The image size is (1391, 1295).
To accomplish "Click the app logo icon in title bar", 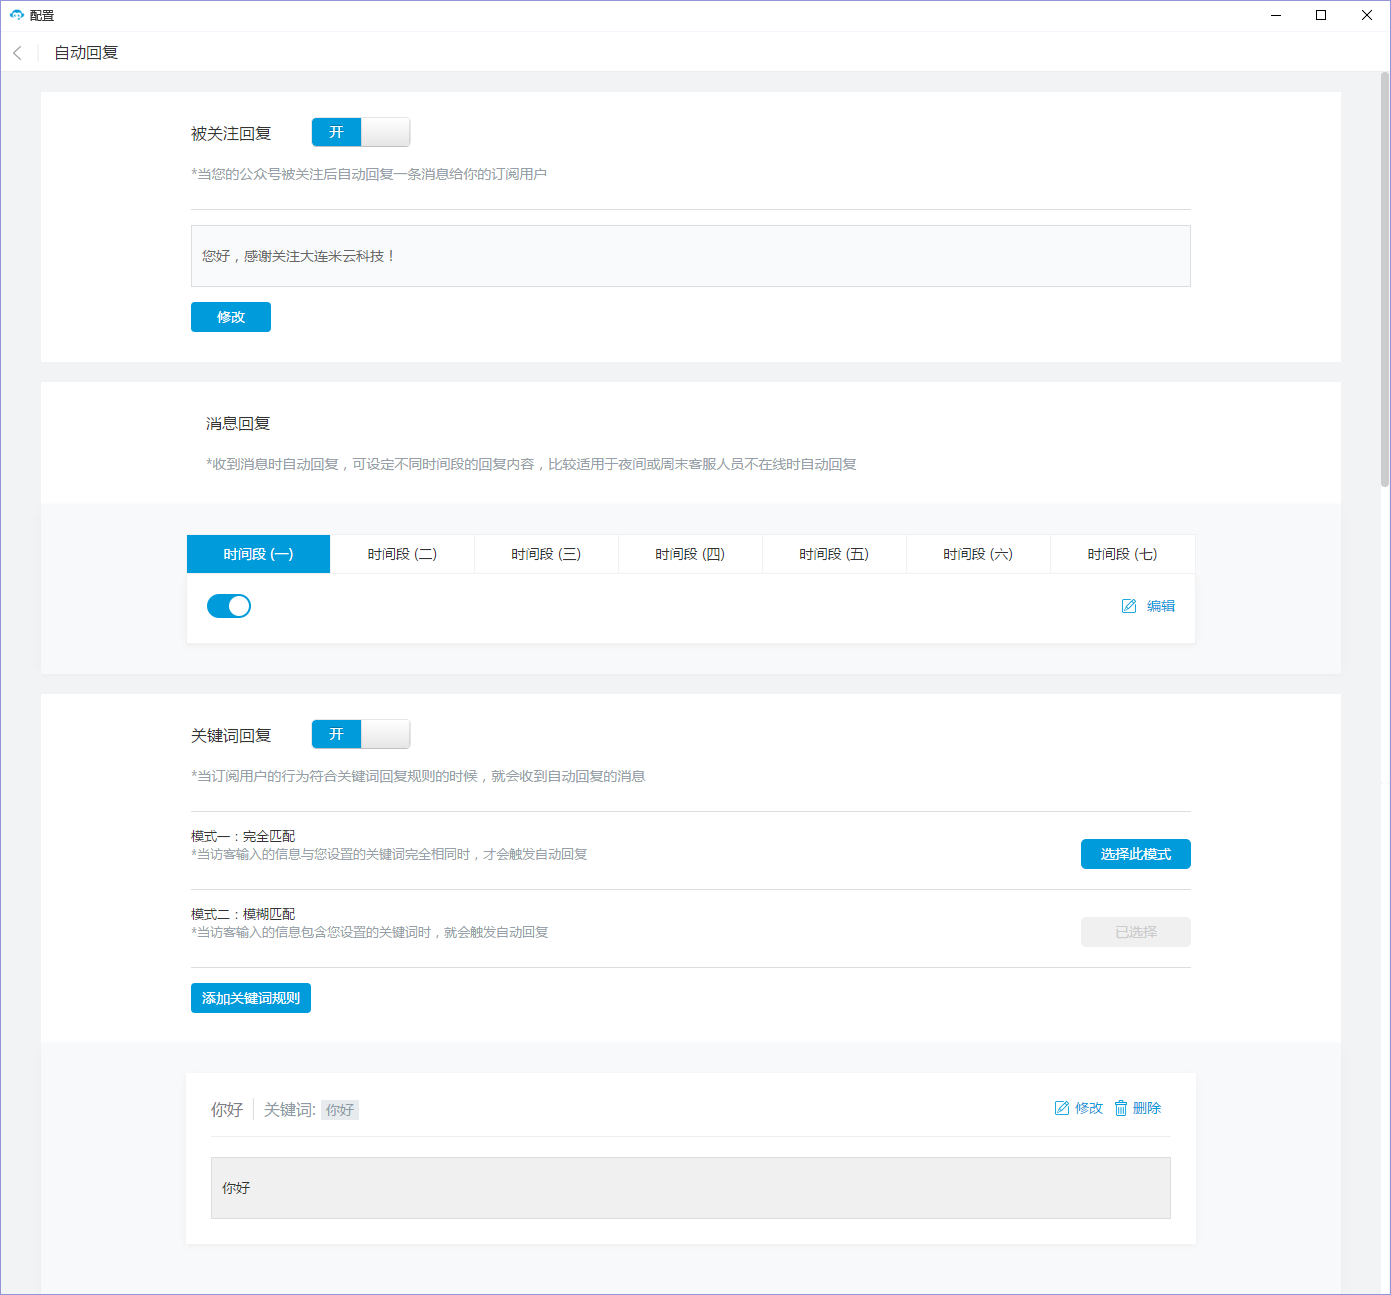I will [16, 15].
